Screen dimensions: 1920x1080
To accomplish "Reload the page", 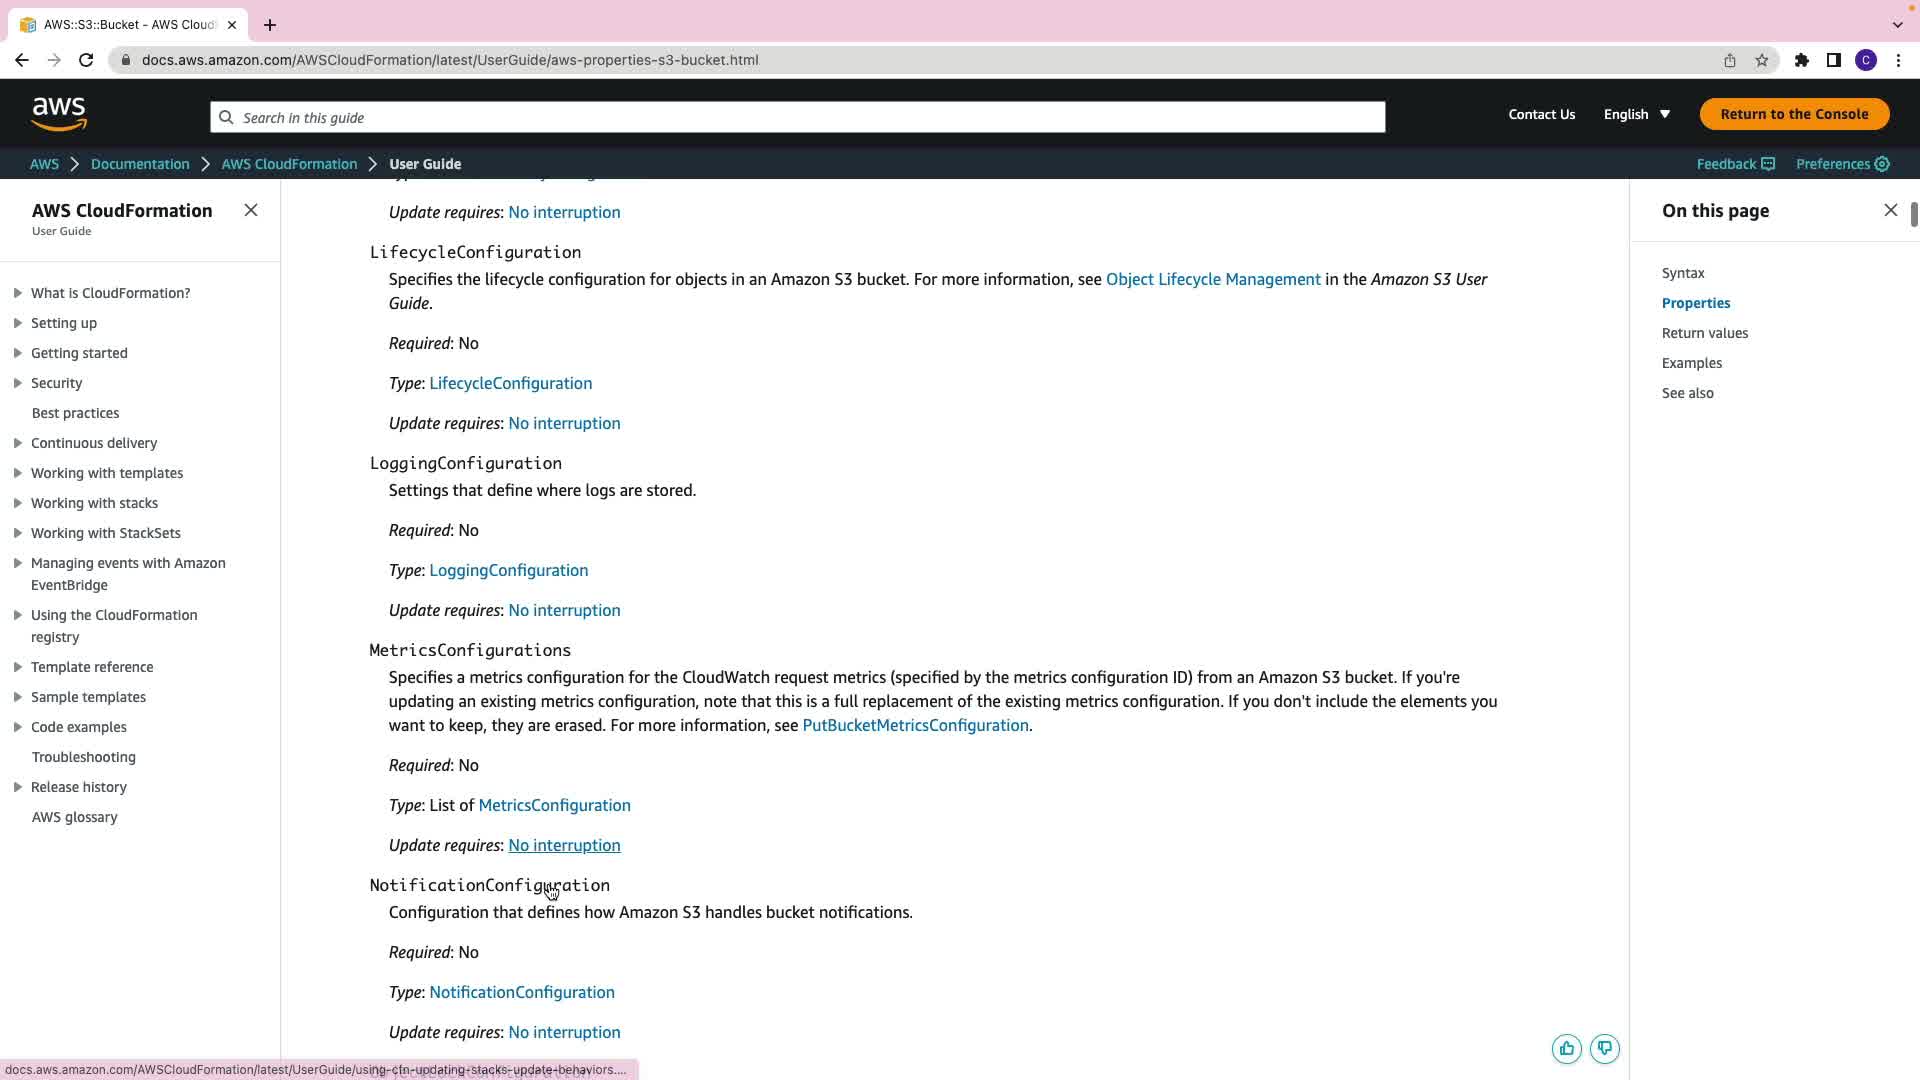I will (86, 60).
